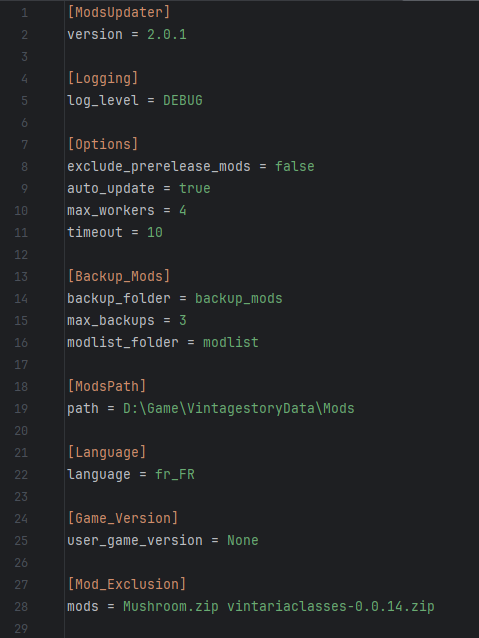This screenshot has width=479, height=638.
Task: Click the modlist folder value
Action: click(x=231, y=342)
